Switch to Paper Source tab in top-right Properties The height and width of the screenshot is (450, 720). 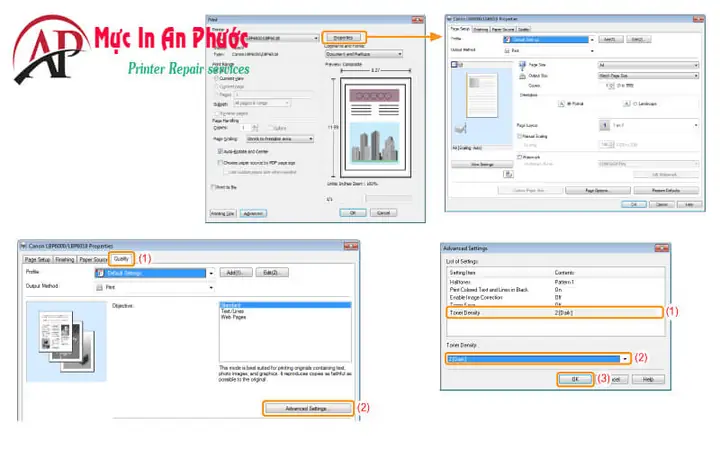pyautogui.click(x=503, y=29)
